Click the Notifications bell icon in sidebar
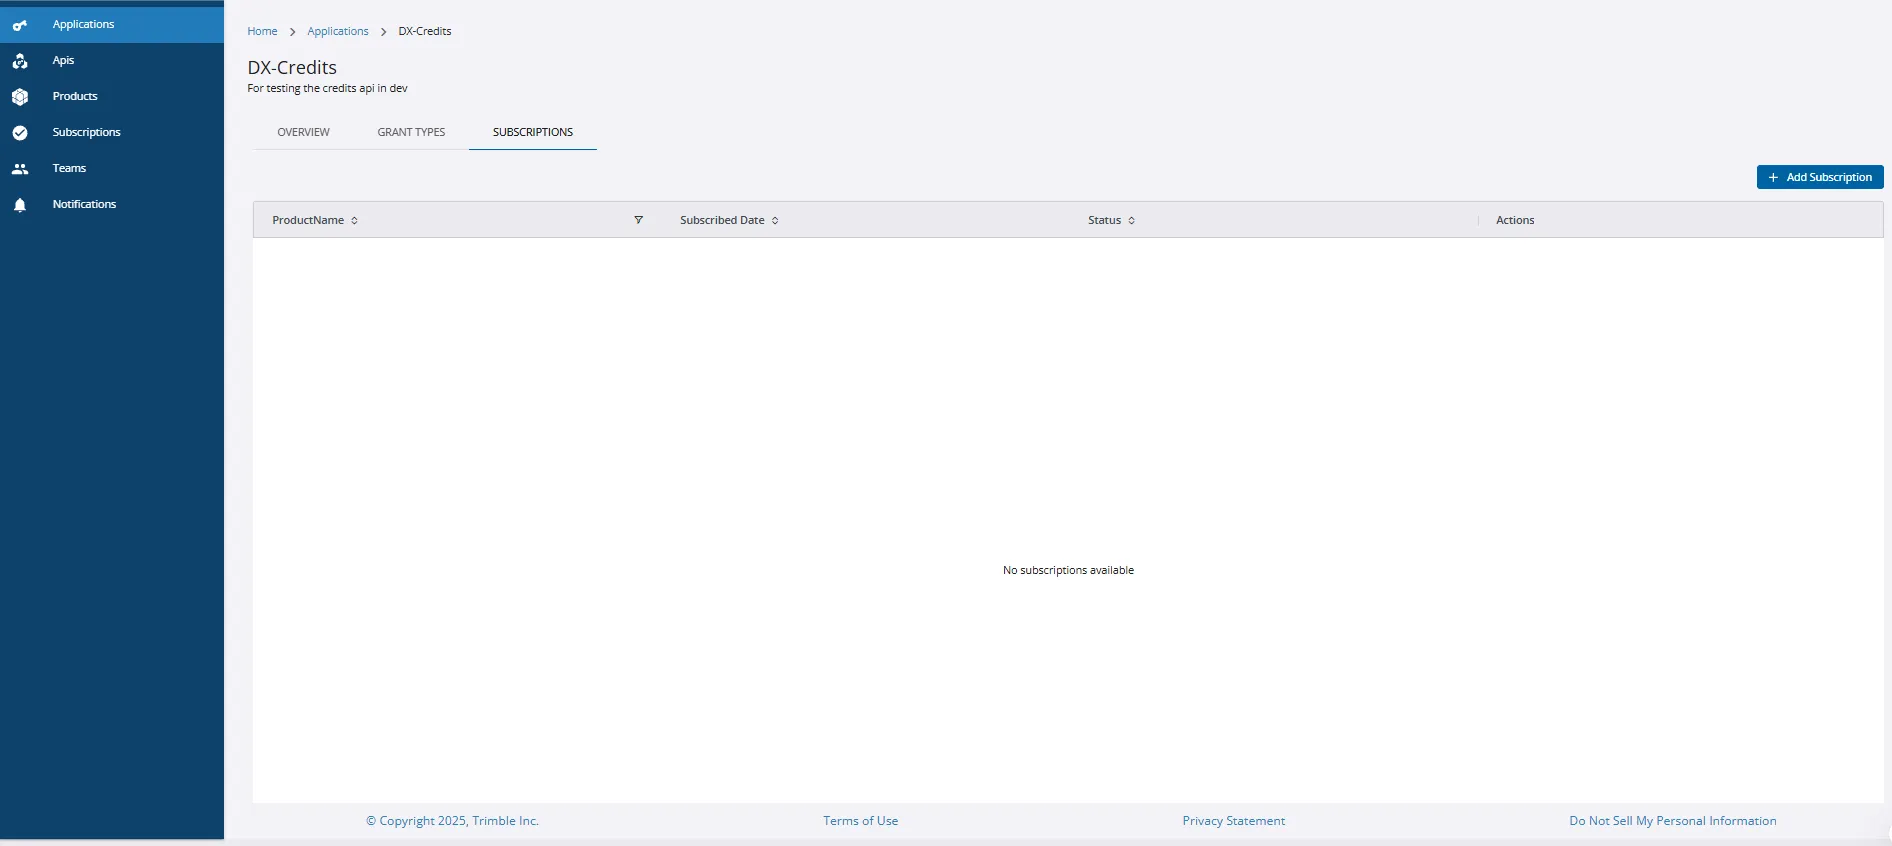Screen dimensions: 1892x846 click(x=20, y=205)
